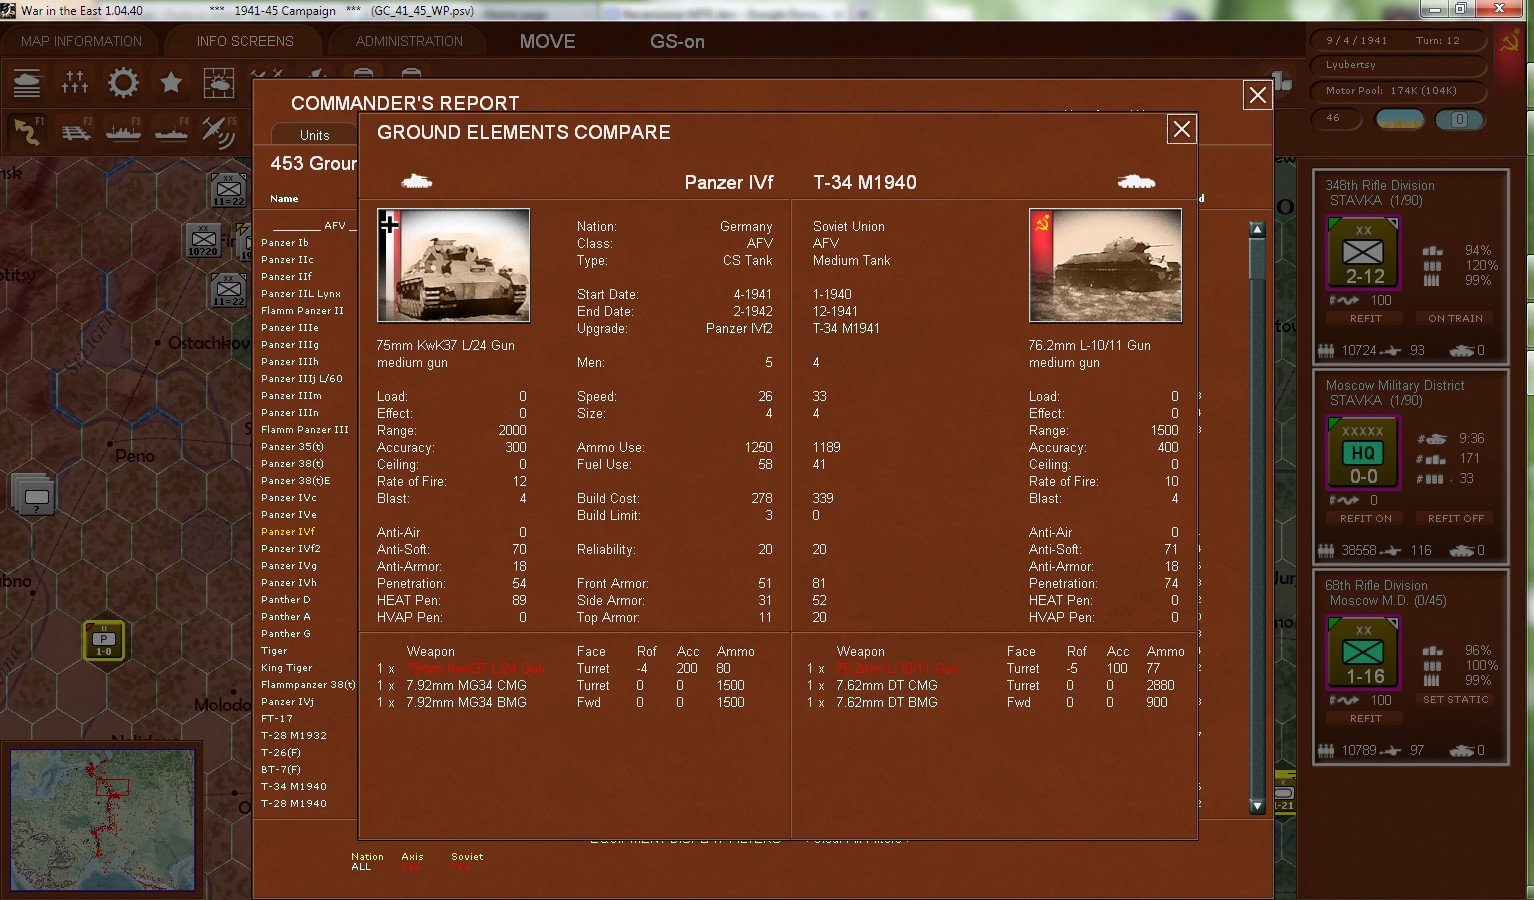This screenshot has height=900, width=1534.
Task: Select T-34 M1940 in the AFV list
Action: point(294,787)
